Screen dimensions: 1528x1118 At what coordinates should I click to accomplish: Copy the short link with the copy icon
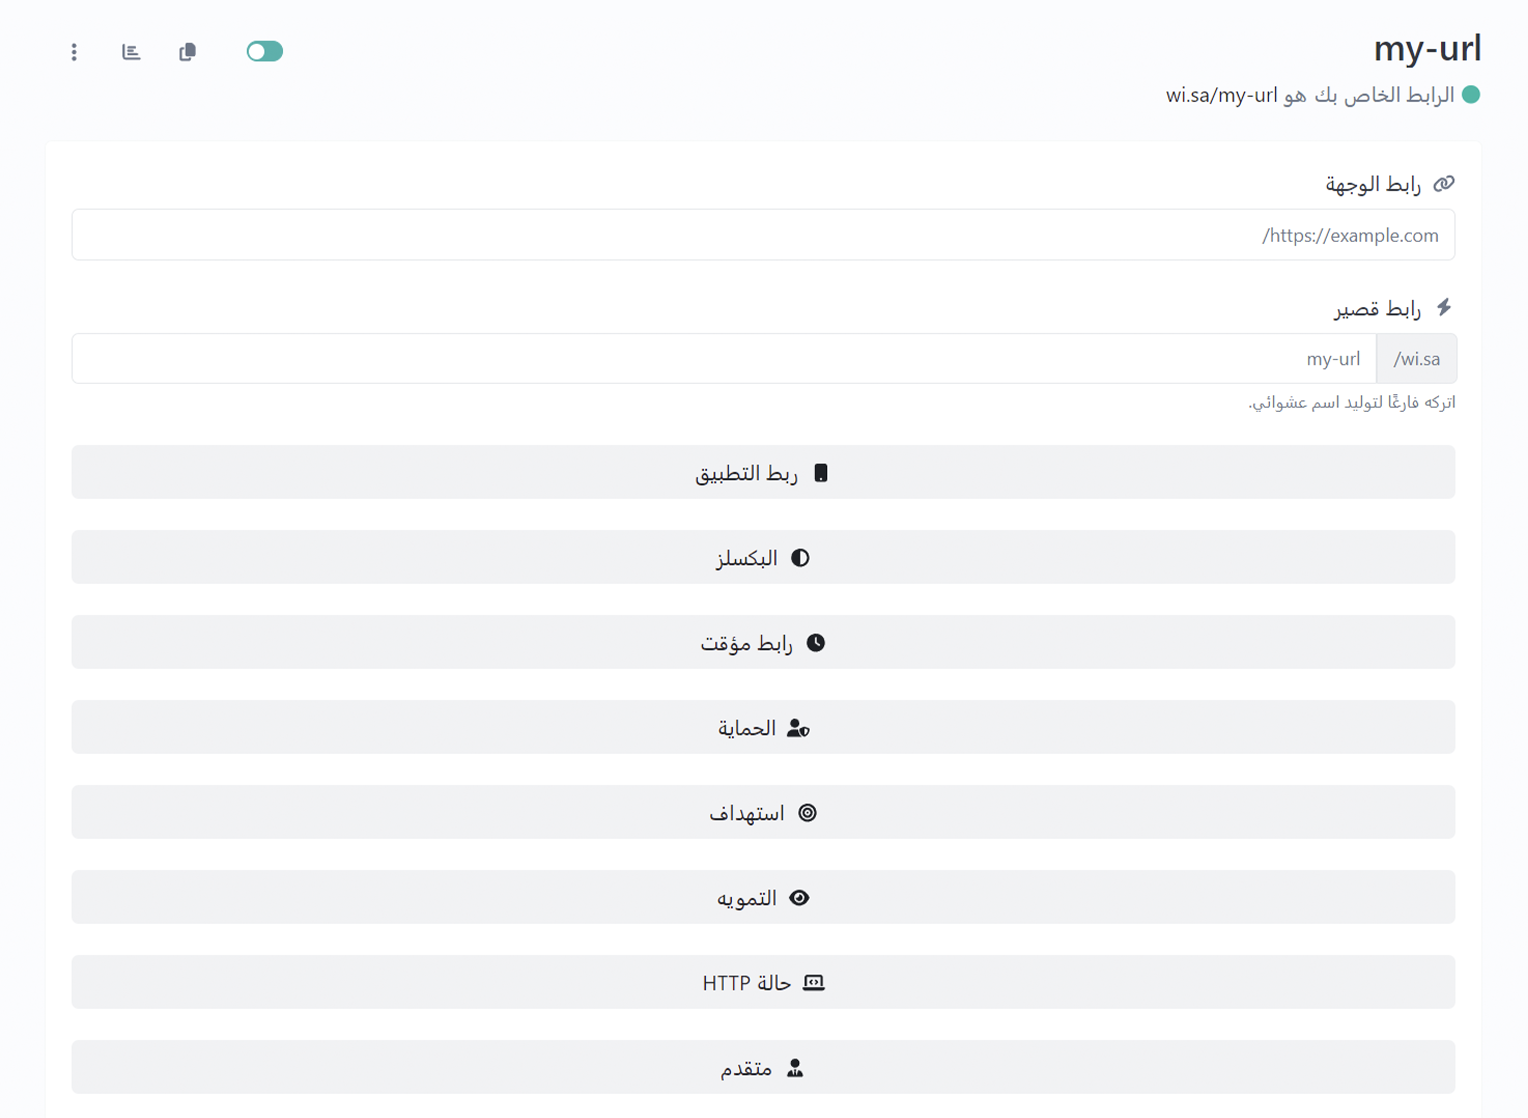tap(187, 52)
